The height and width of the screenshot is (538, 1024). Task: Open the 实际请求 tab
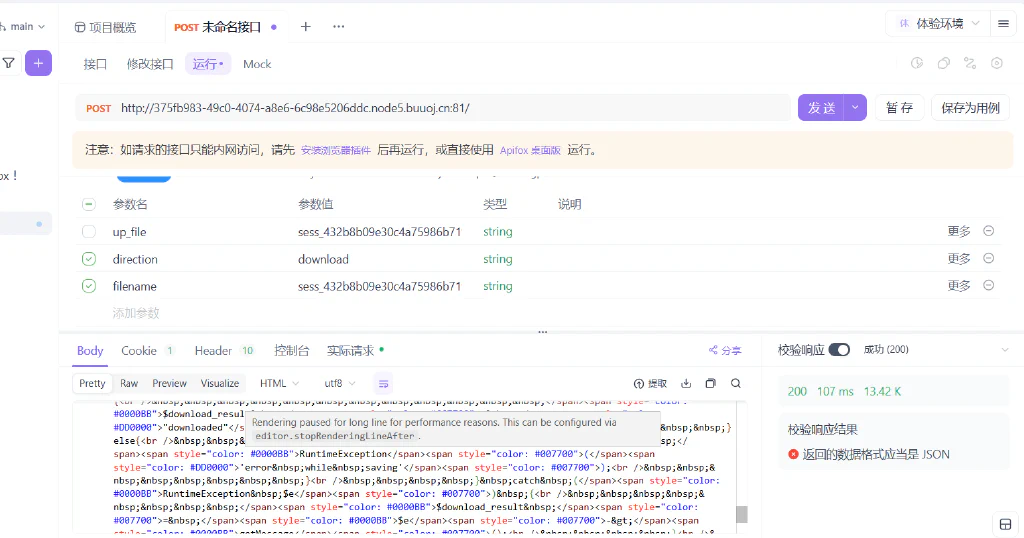(355, 351)
